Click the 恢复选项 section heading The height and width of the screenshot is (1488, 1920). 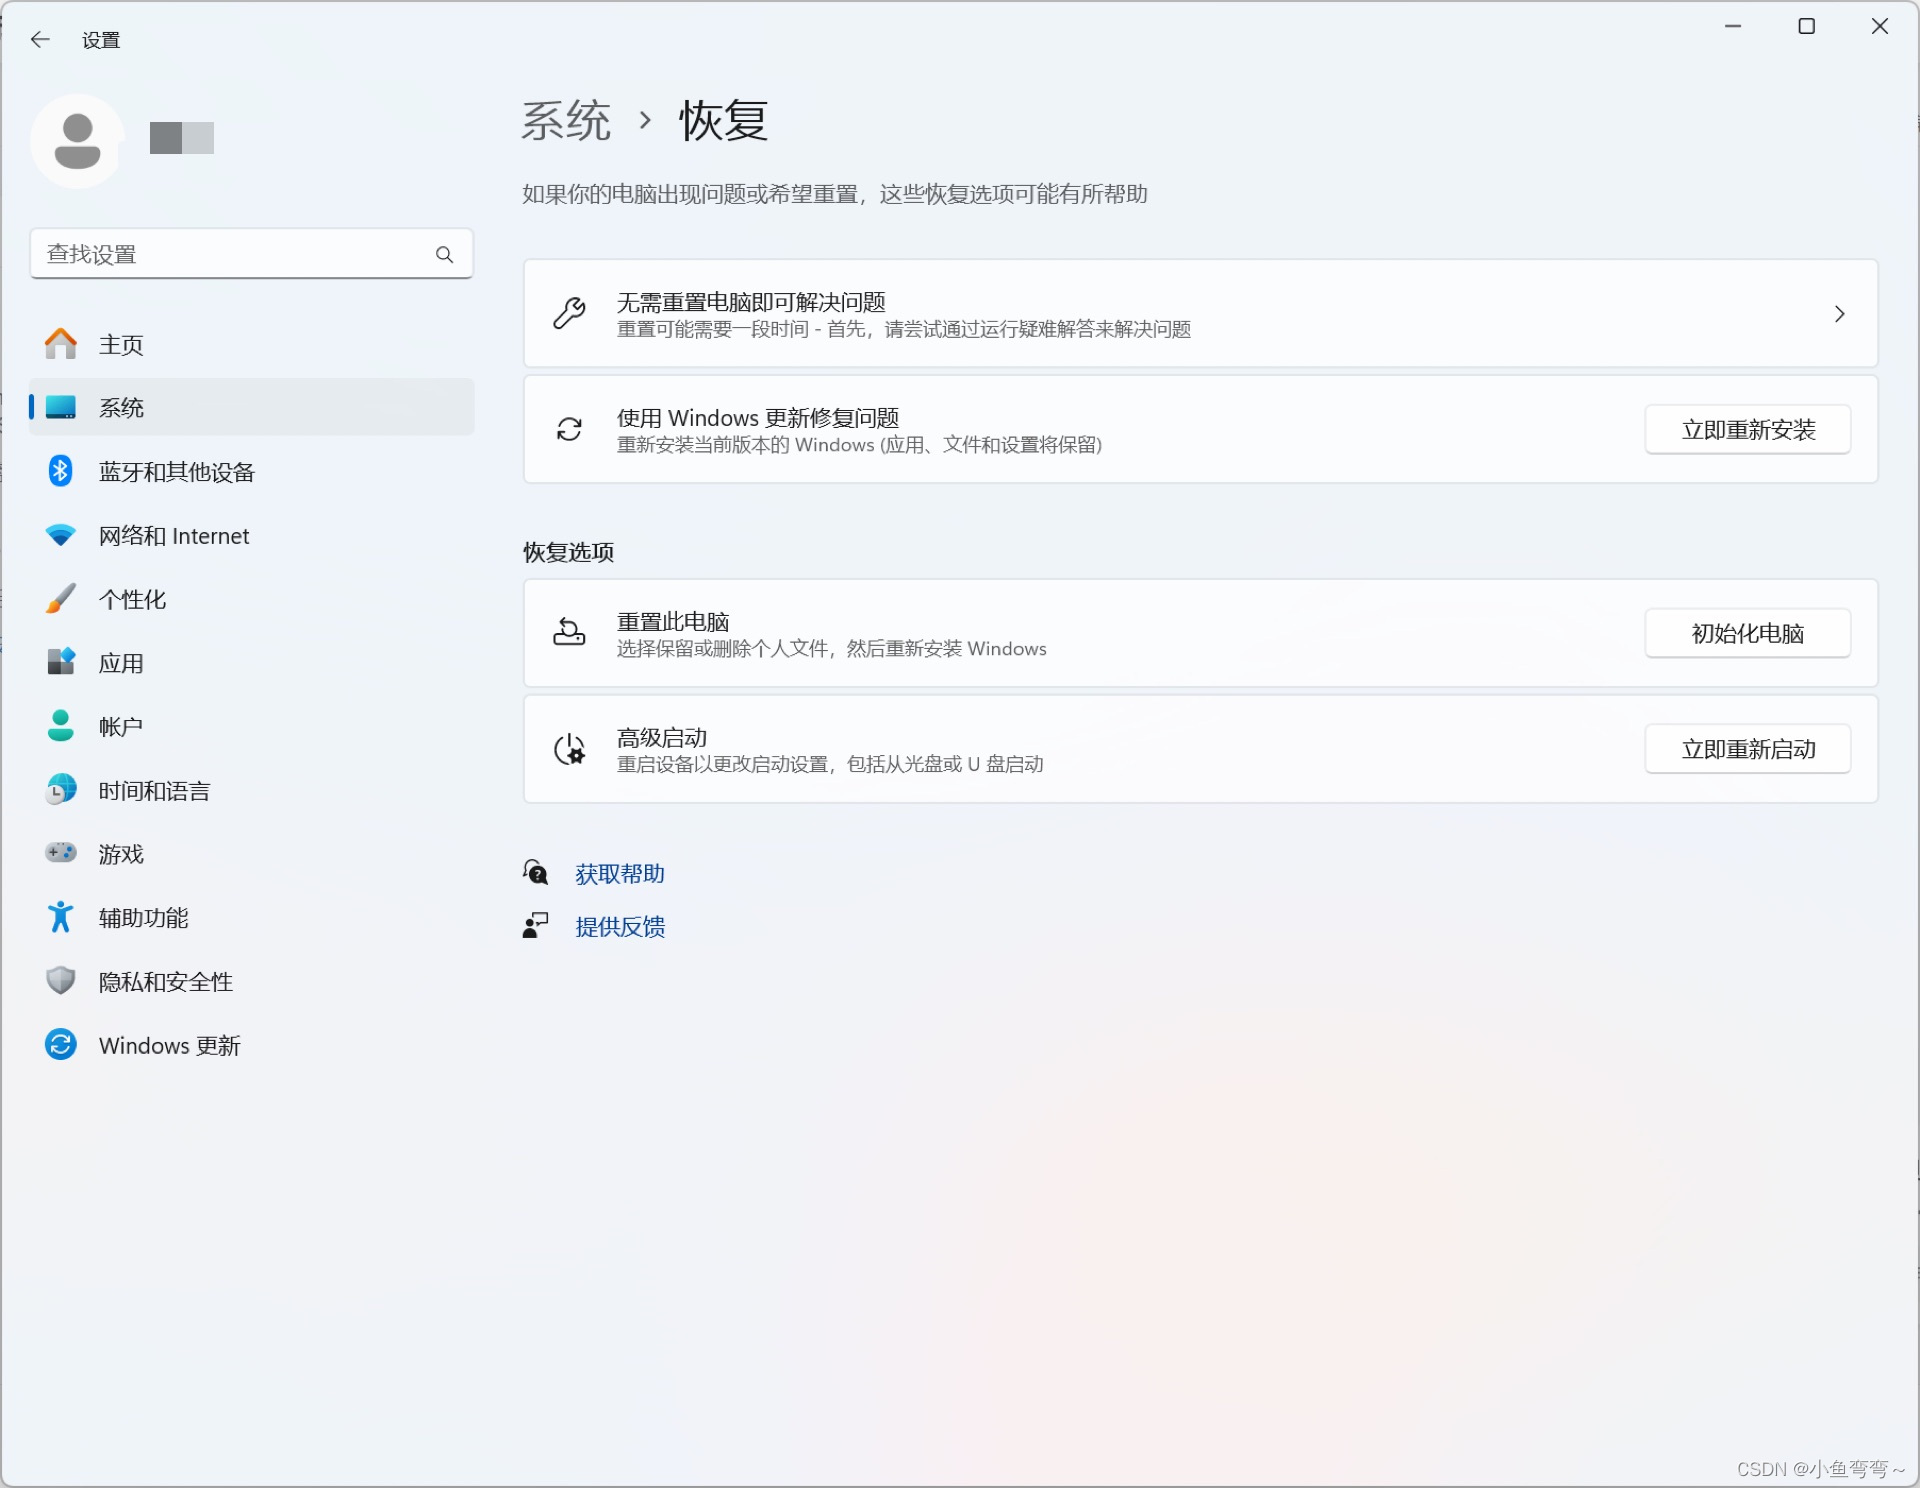click(x=568, y=552)
